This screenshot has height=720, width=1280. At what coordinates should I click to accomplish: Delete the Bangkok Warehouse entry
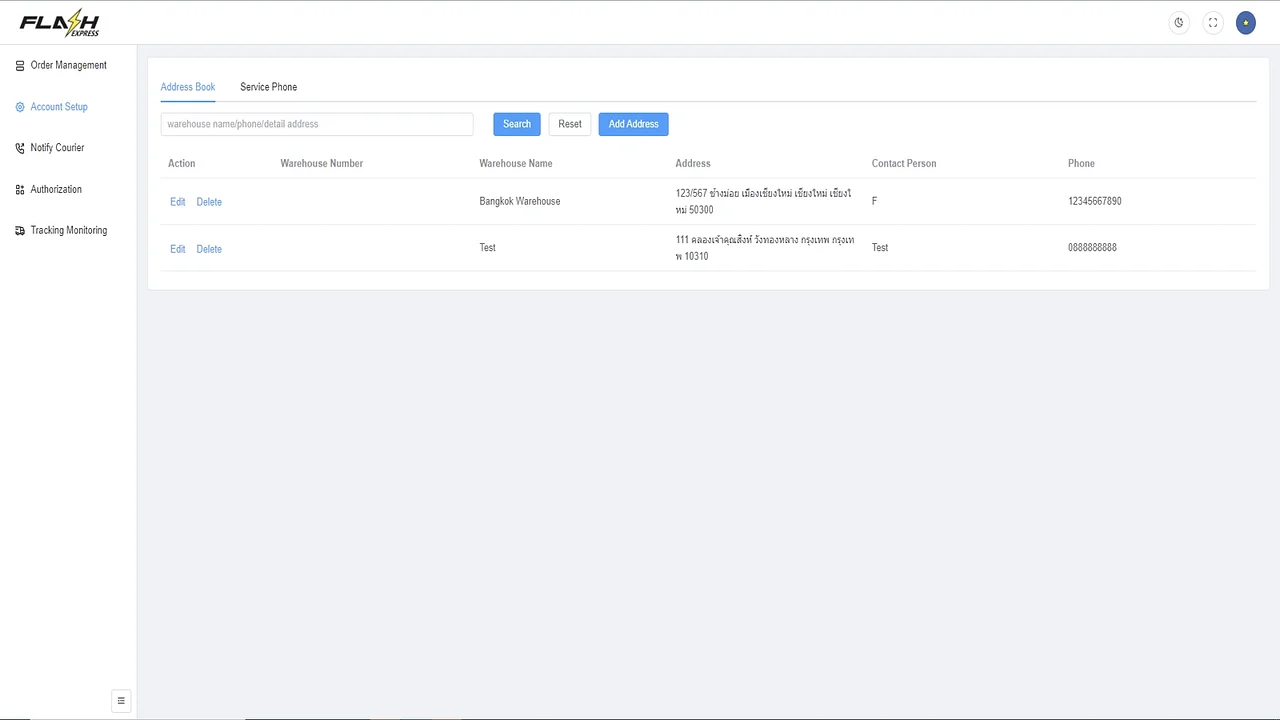click(209, 201)
